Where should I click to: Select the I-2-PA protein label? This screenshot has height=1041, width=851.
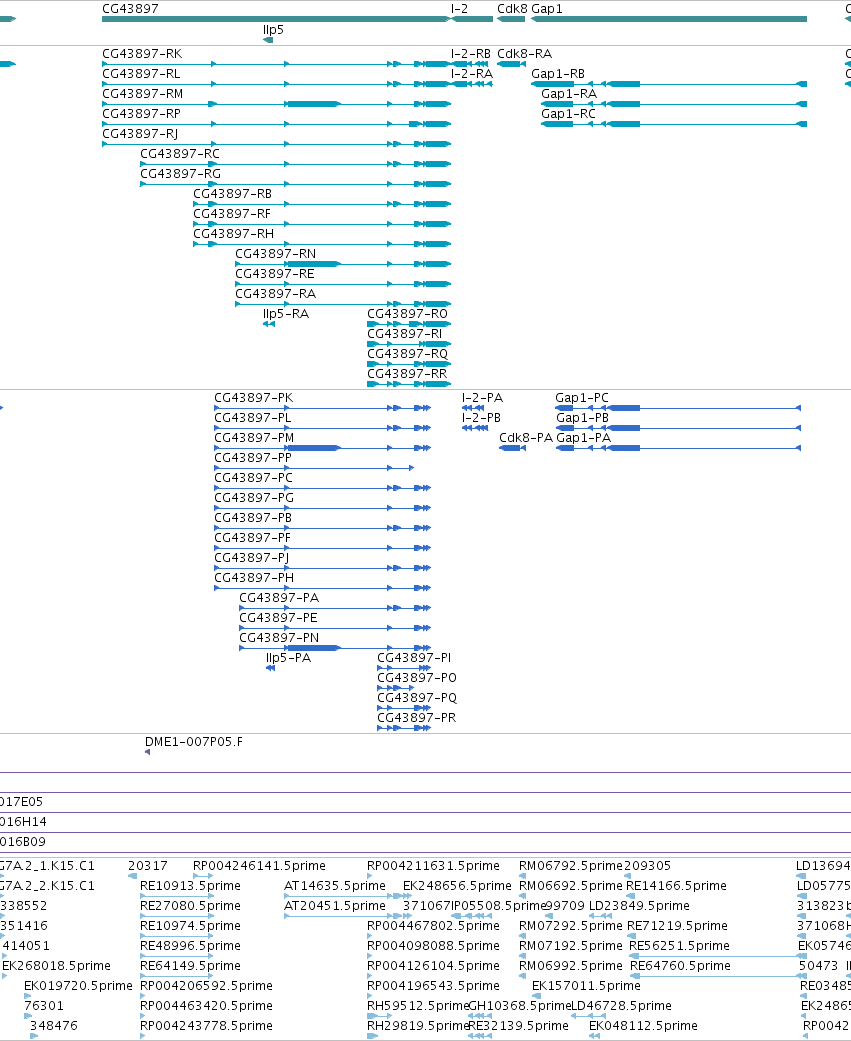(483, 398)
